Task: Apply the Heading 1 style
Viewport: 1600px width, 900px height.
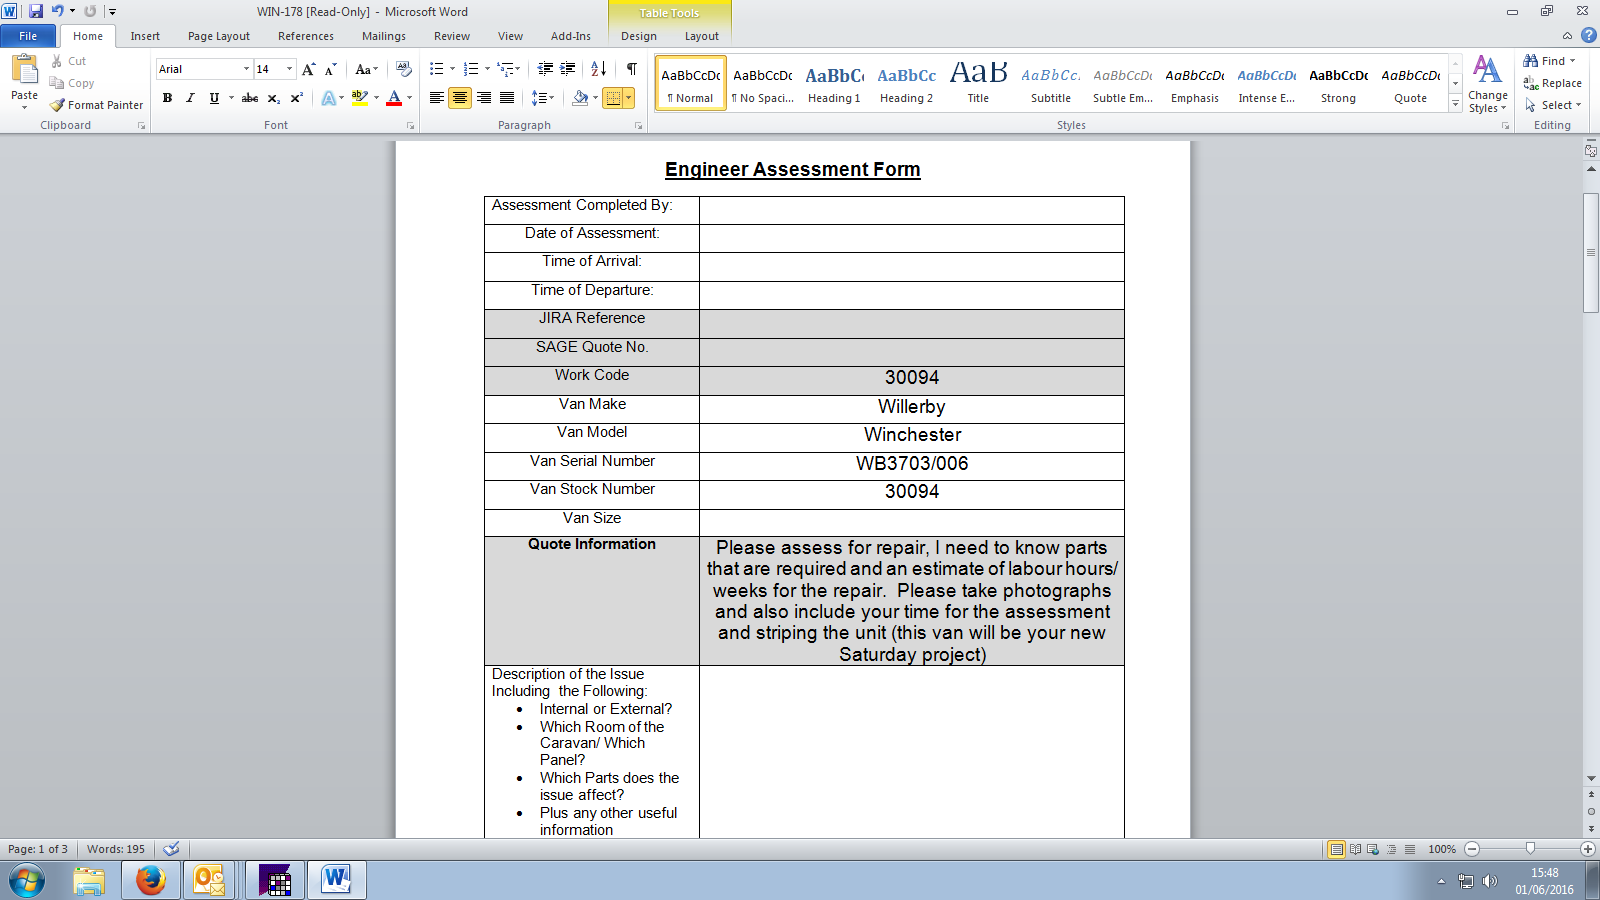Action: (x=834, y=83)
